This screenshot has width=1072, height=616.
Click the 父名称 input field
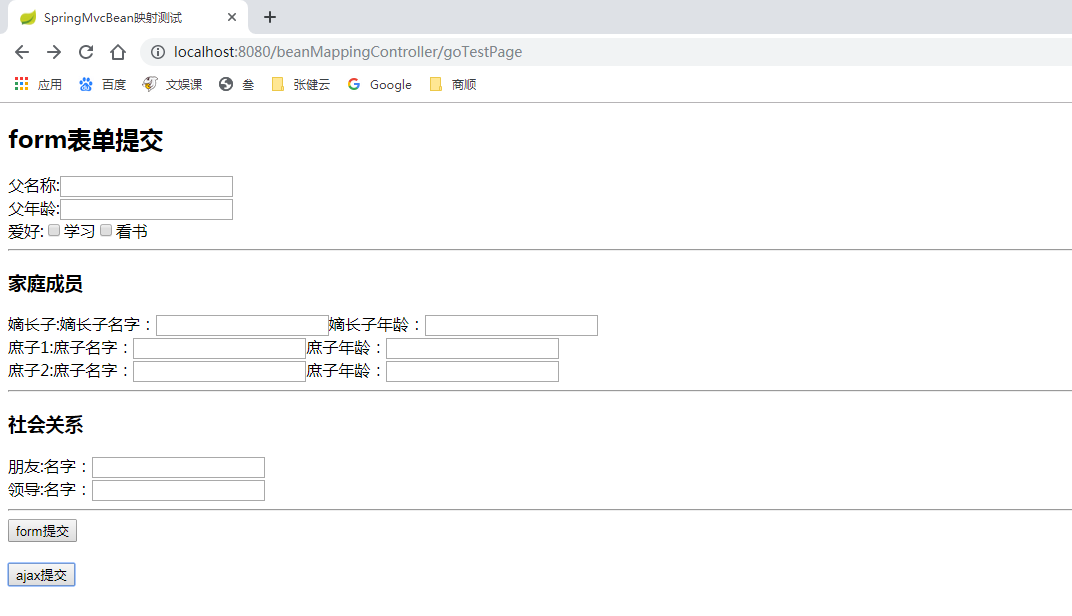pyautogui.click(x=146, y=186)
